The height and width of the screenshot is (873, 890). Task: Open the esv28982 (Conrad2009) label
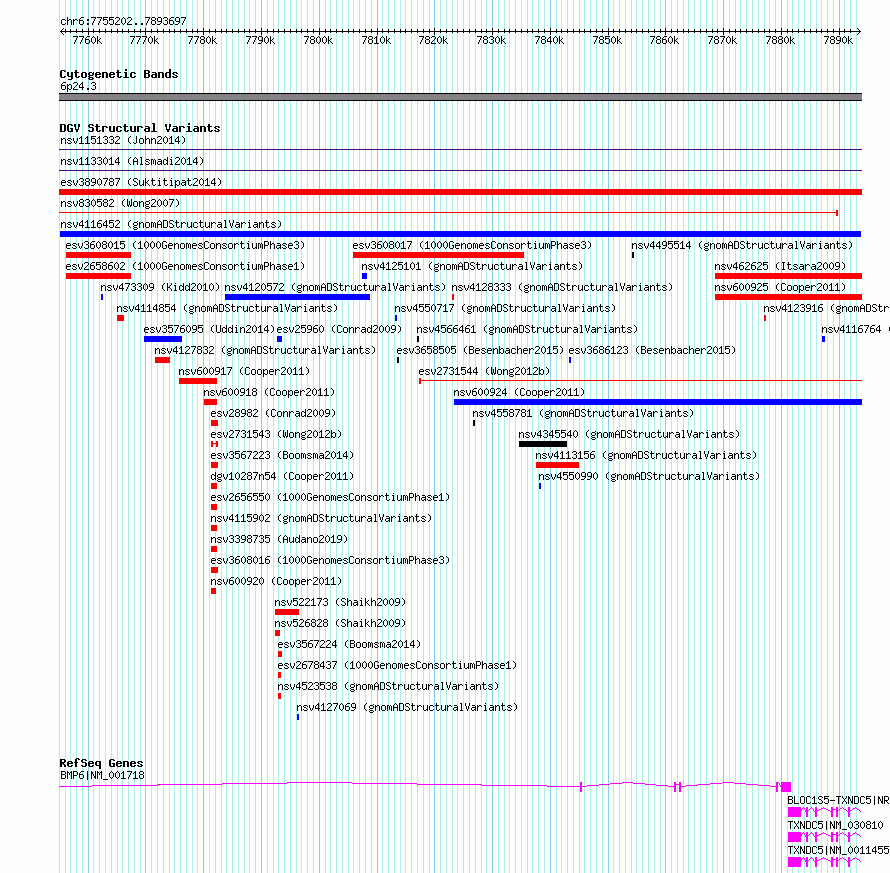(274, 413)
